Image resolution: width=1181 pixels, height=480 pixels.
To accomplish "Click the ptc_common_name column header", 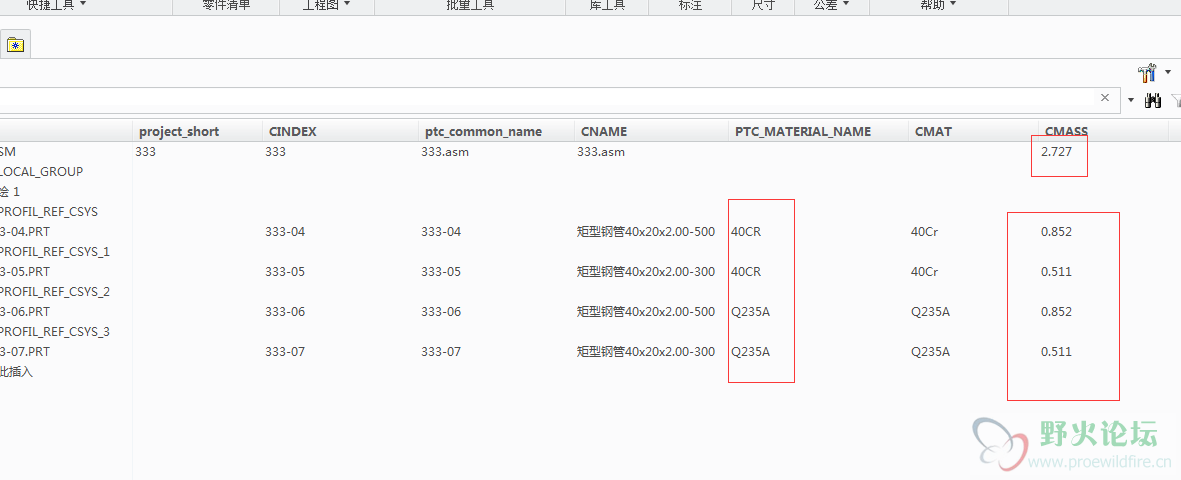I will pyautogui.click(x=483, y=131).
